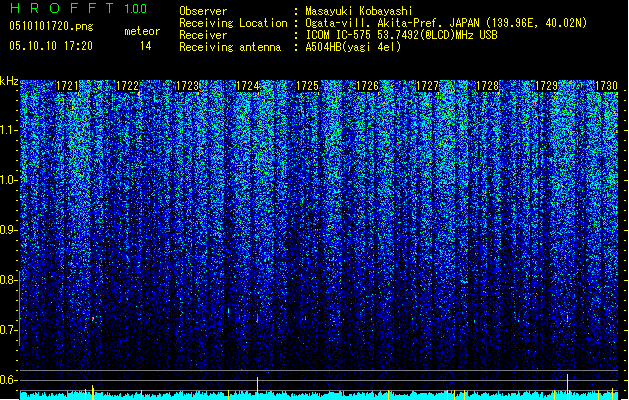Click the 0.9 kHz axis tick label
The width and height of the screenshot is (629, 400).
pos(8,230)
